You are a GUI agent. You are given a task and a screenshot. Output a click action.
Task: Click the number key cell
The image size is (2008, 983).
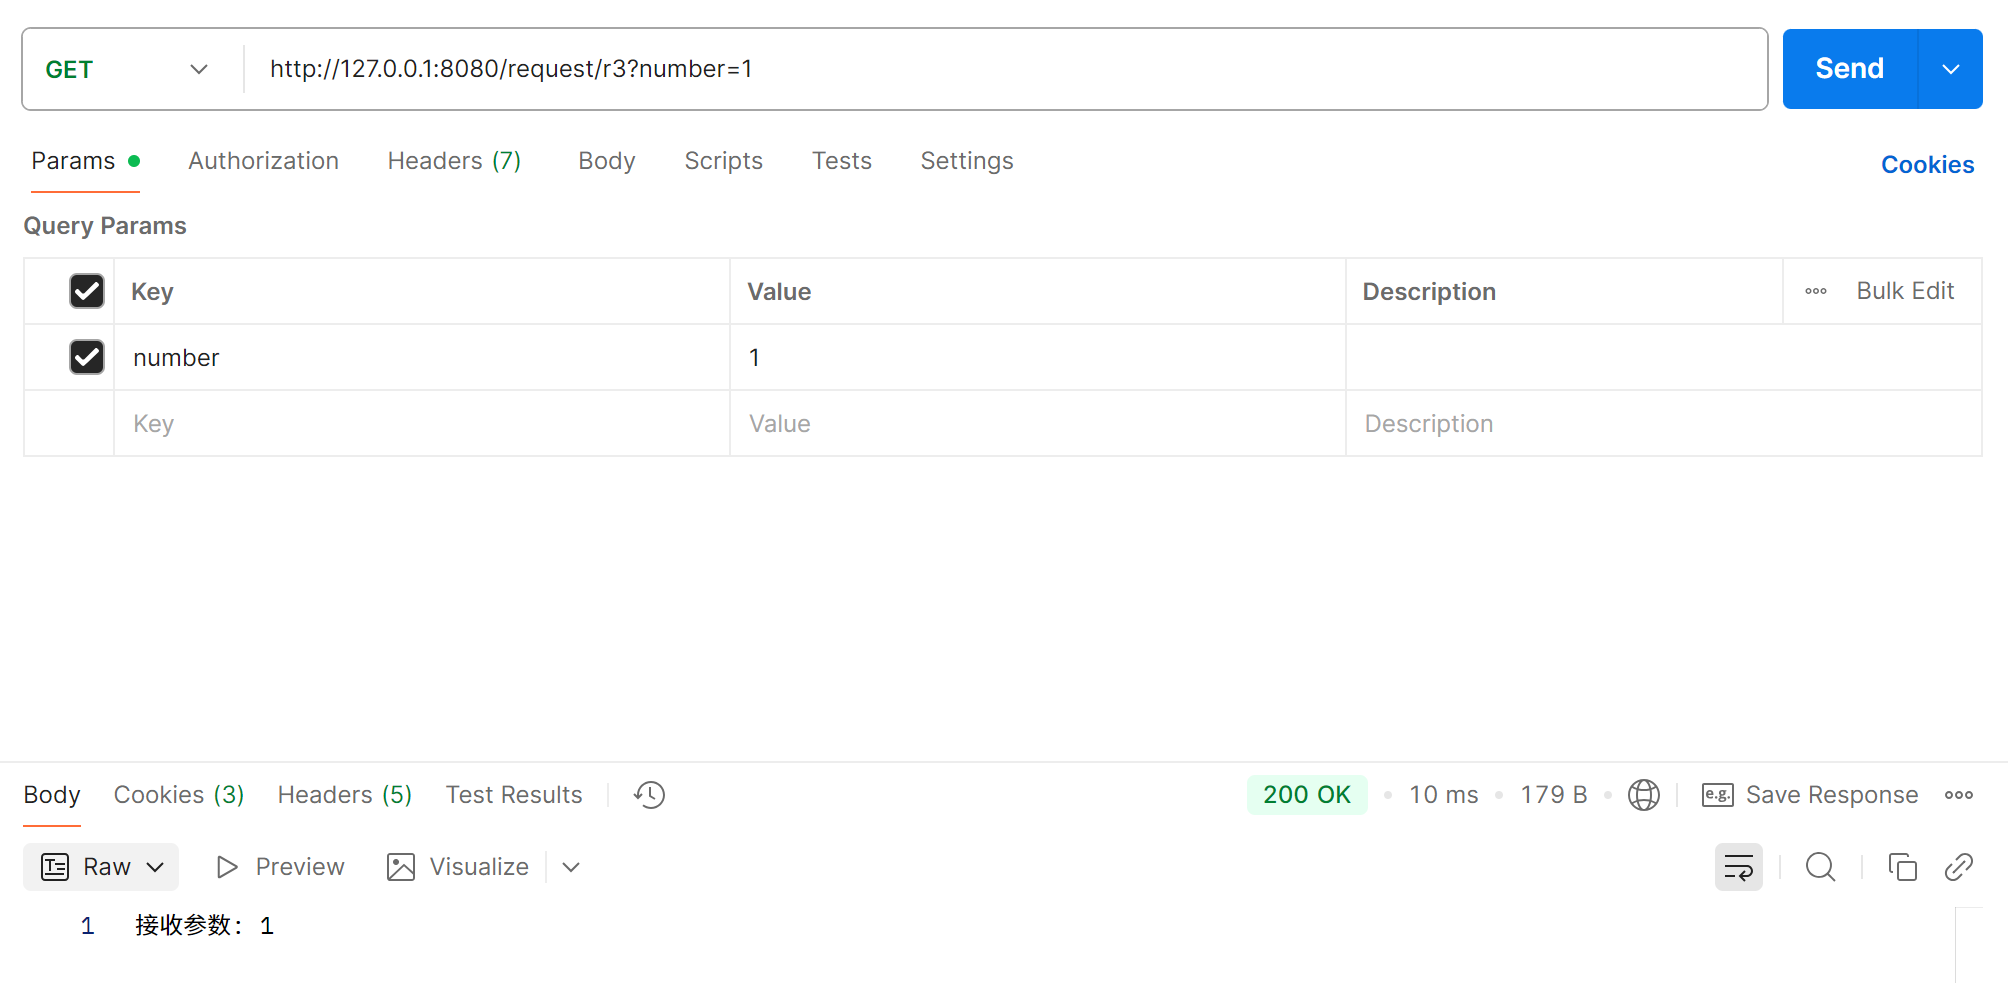[x=422, y=357]
